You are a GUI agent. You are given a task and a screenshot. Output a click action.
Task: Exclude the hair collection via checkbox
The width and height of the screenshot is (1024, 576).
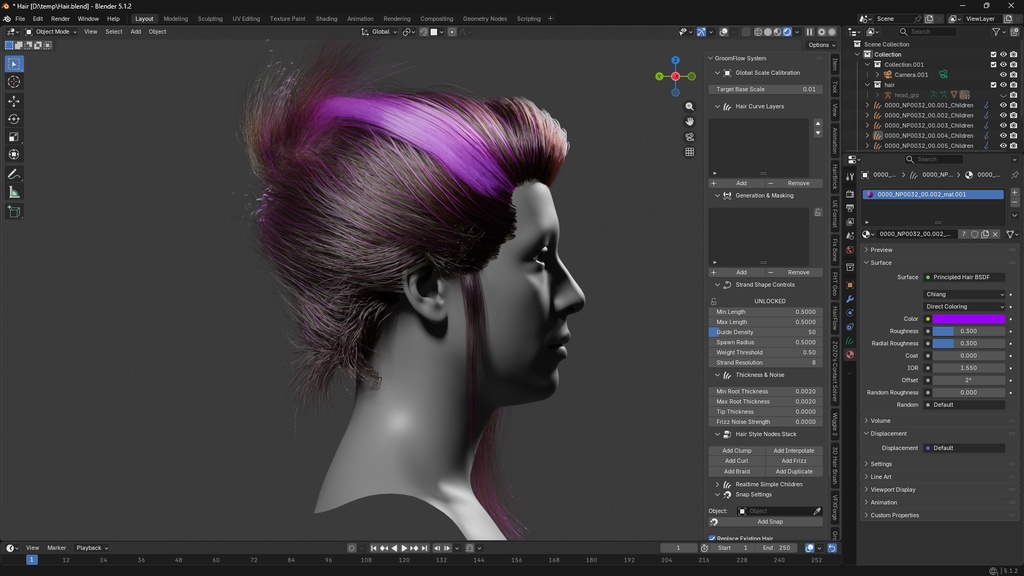click(993, 85)
